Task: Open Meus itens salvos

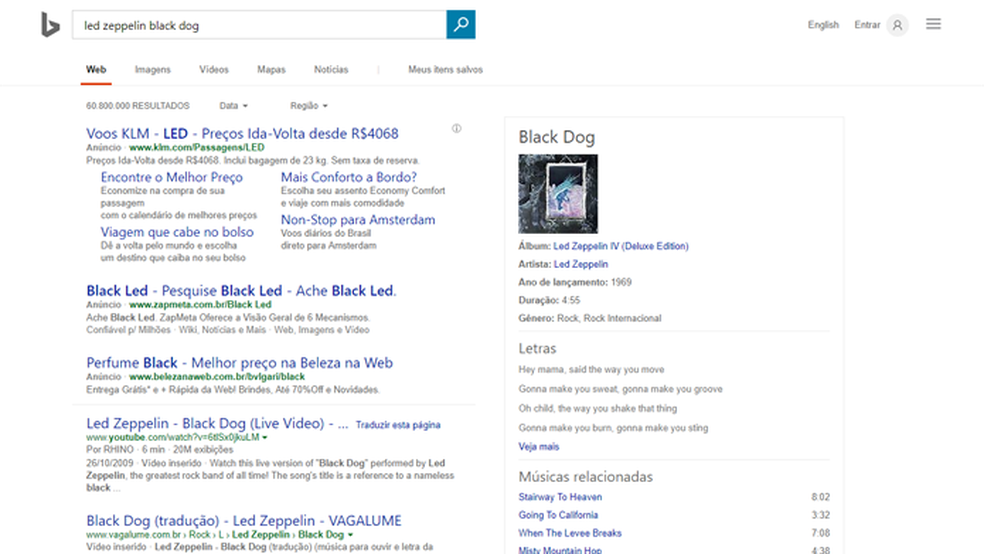Action: pos(446,70)
